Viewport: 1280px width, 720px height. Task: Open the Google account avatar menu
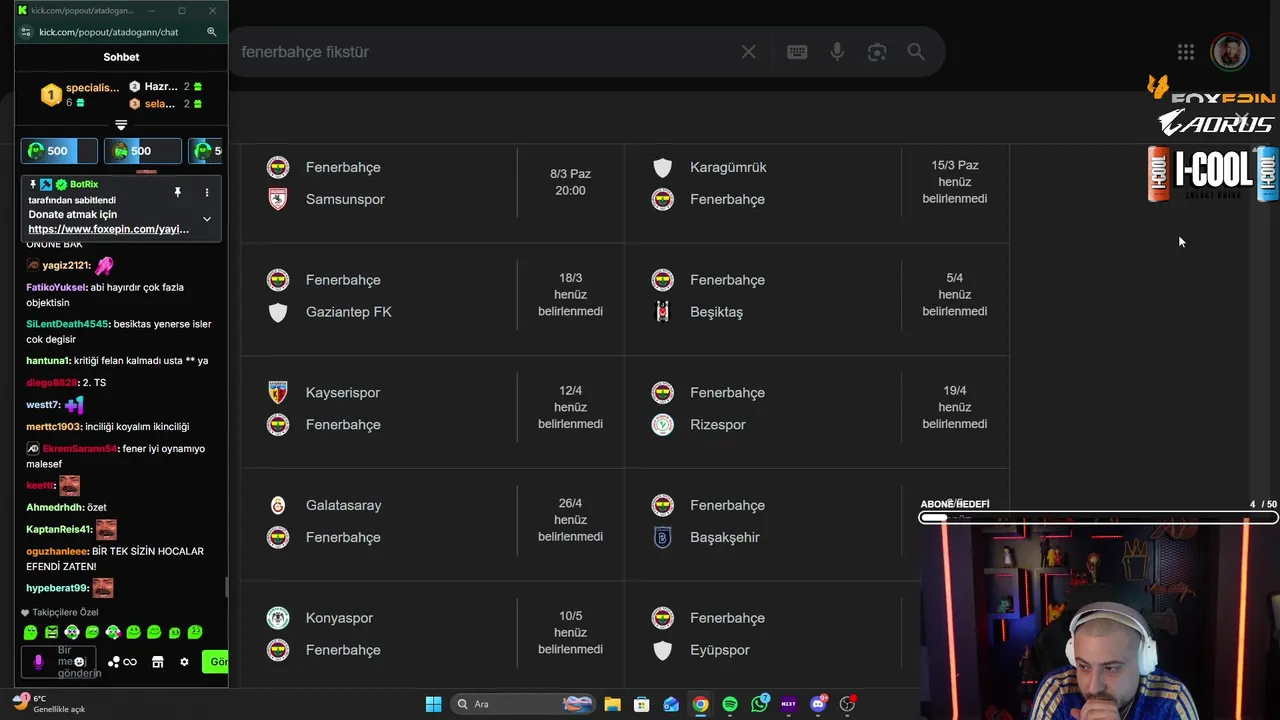tap(1229, 52)
